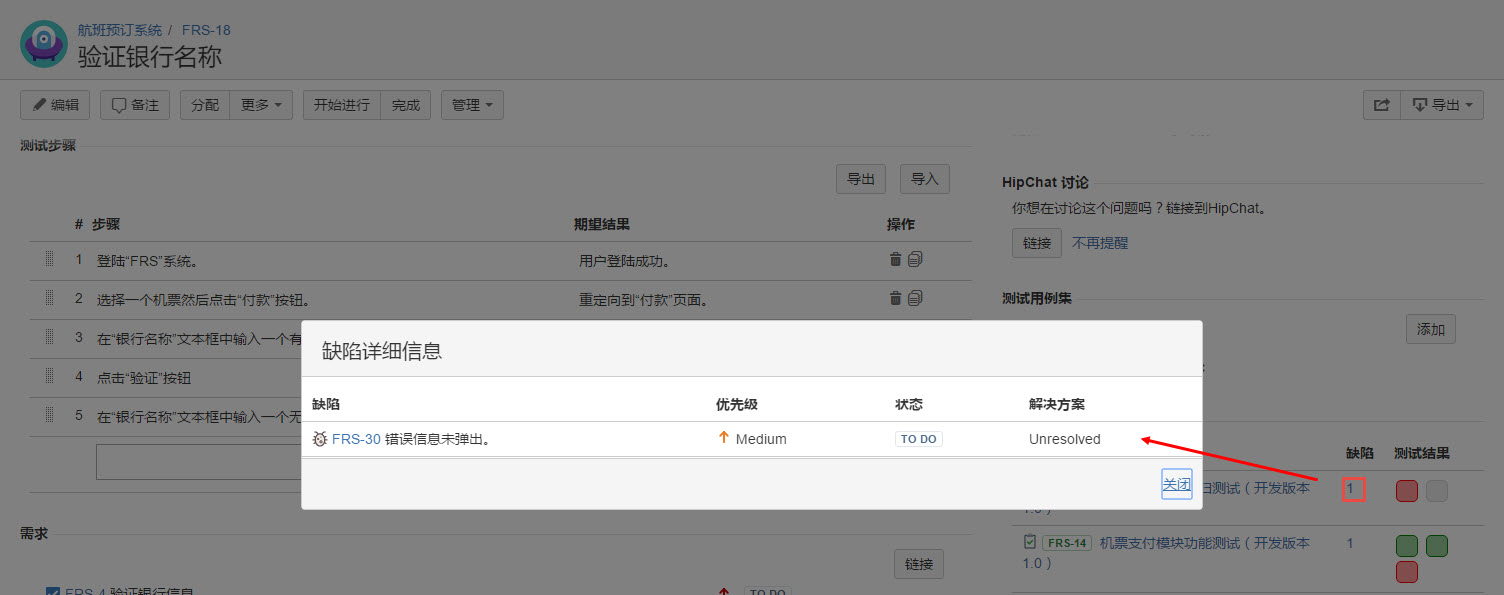Click defect count 1 in the FRS-14 row
This screenshot has height=595, width=1504.
(1350, 543)
